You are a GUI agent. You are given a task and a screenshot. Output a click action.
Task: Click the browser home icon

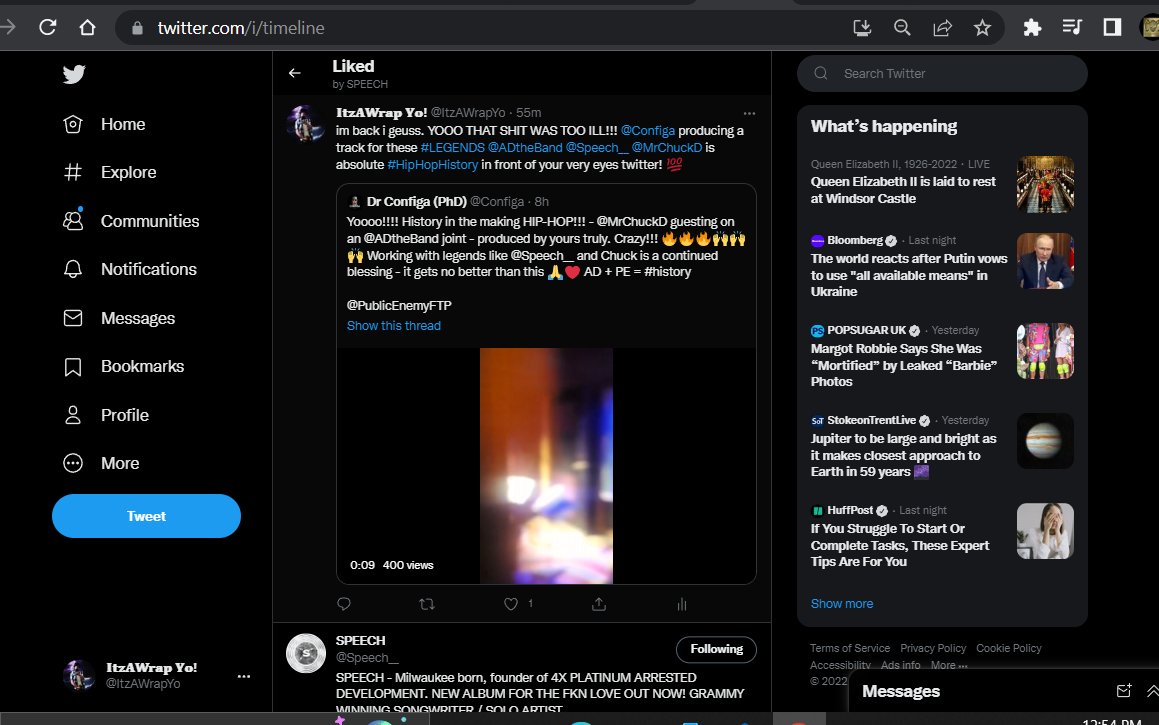point(87,28)
